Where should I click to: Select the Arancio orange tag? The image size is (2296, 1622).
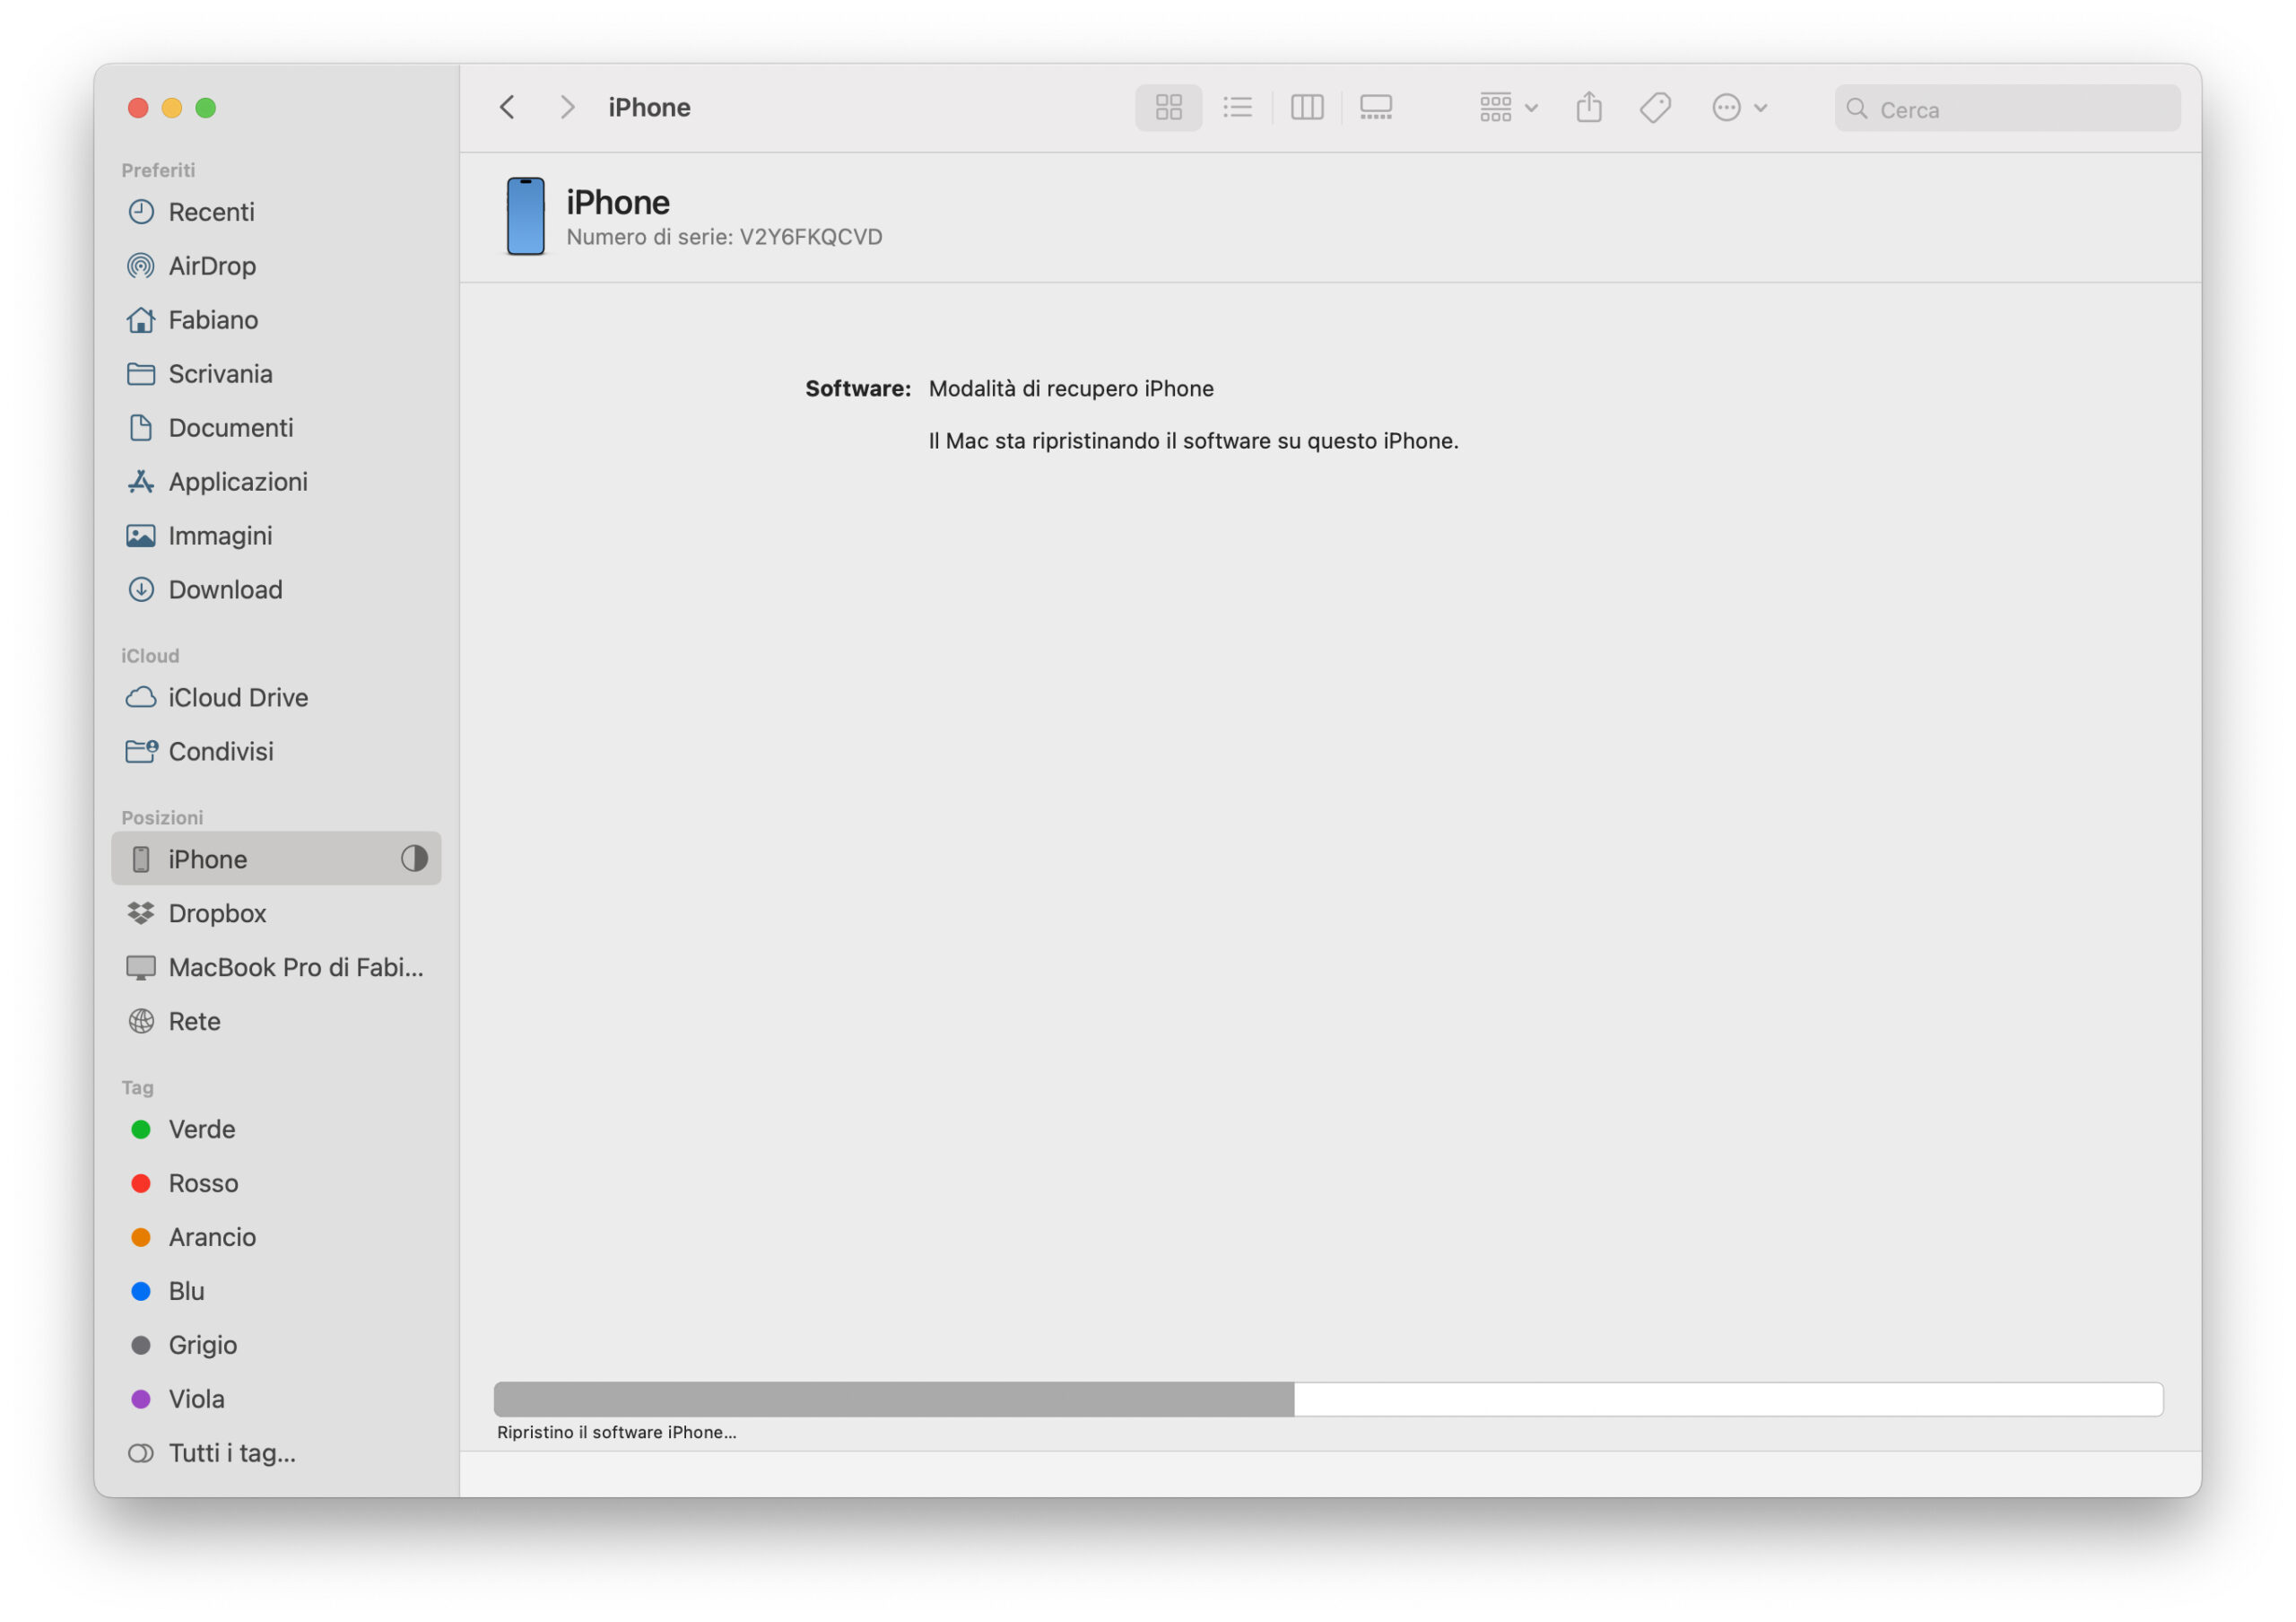(x=276, y=1238)
